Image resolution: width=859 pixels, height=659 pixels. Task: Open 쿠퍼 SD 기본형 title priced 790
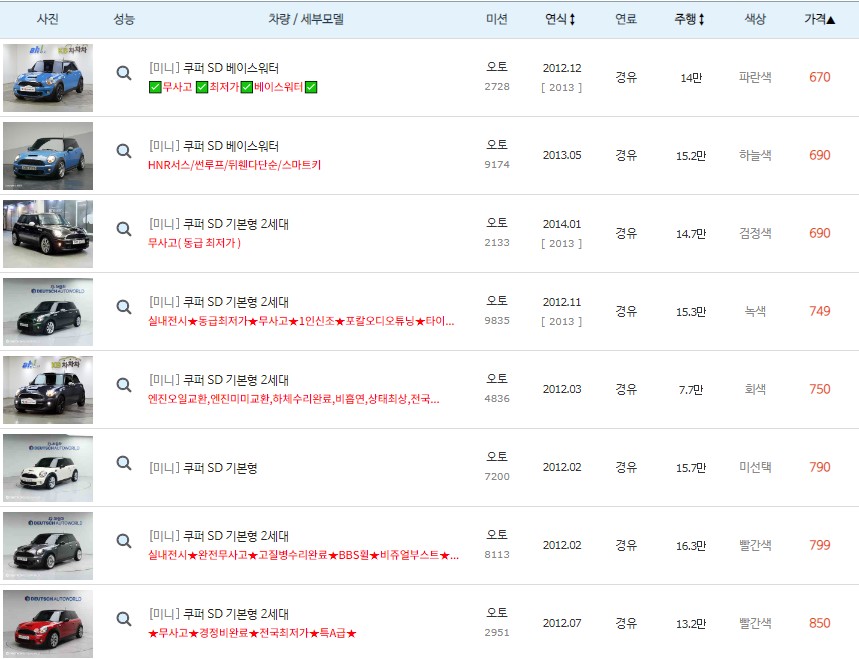(203, 468)
